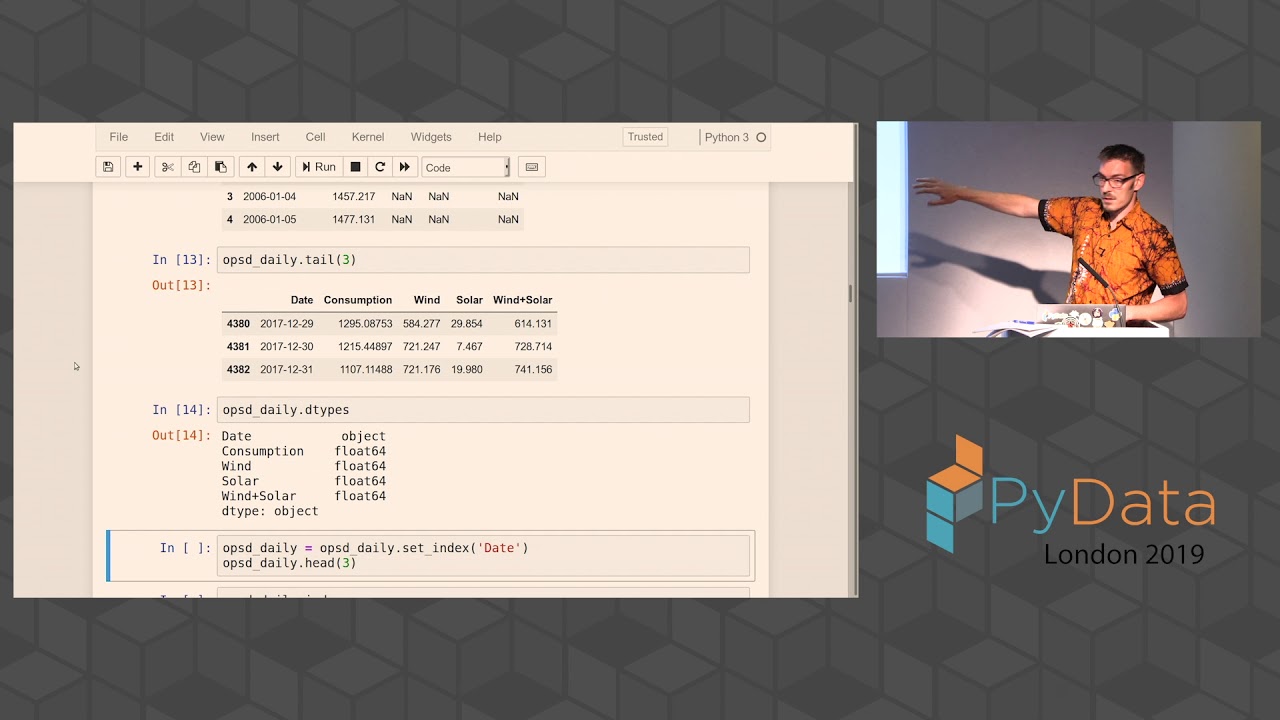The image size is (1280, 720).
Task: Click the Date column header
Action: pos(302,300)
